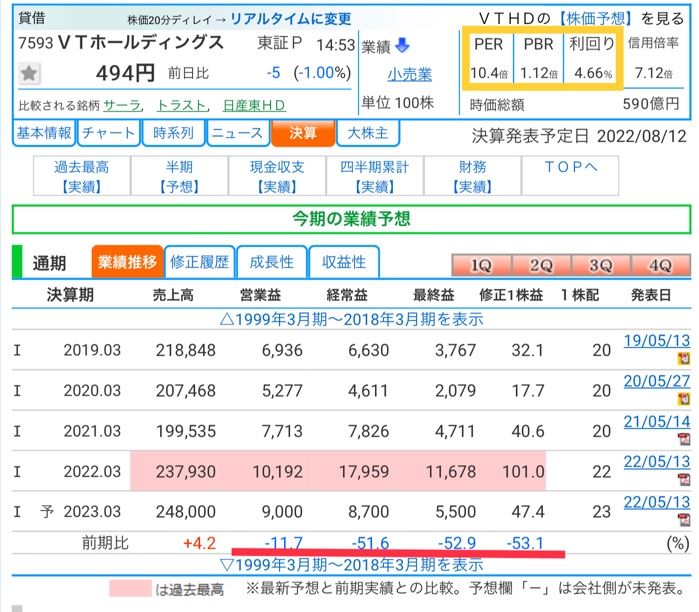Open compared stock 日産東HD link

click(x=254, y=105)
